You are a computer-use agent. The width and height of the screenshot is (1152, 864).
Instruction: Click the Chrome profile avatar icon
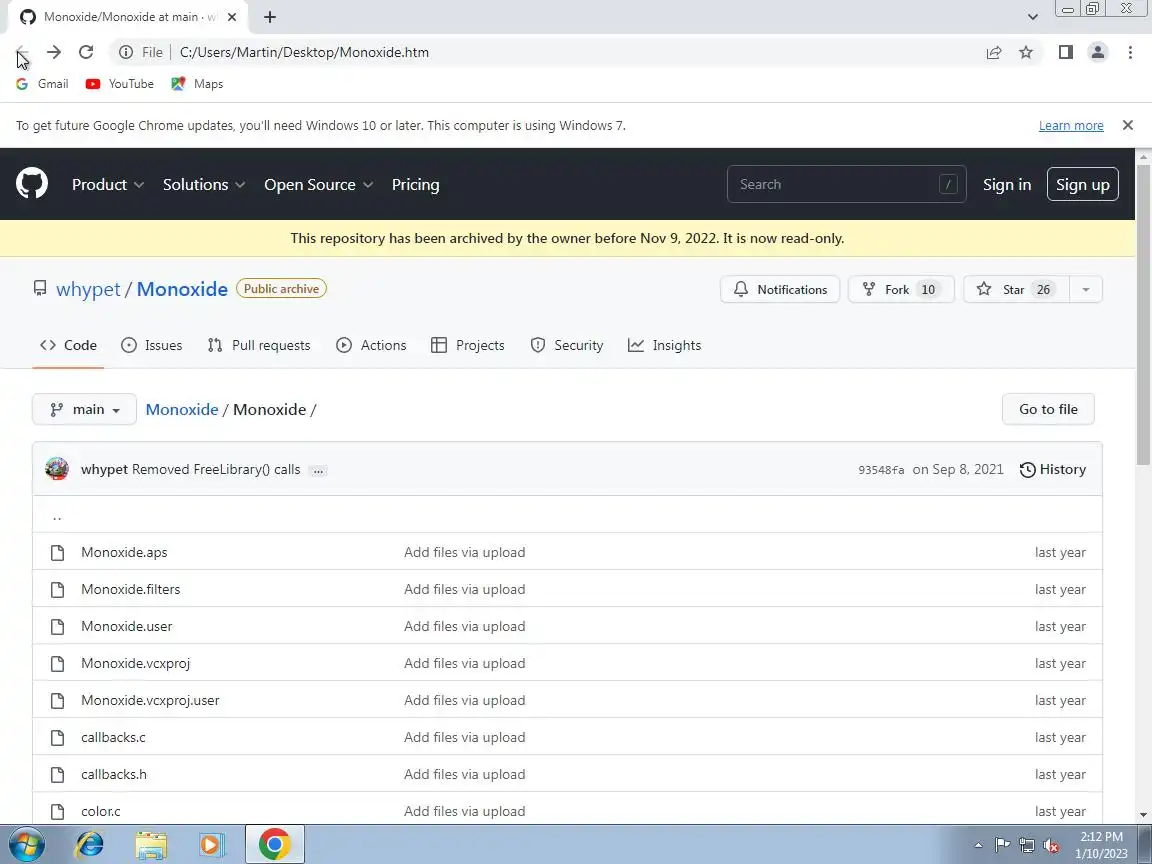click(1098, 52)
